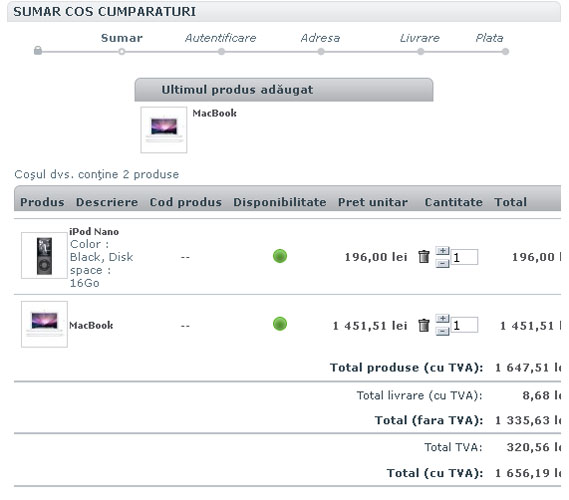Click the iPod Nano quantity field
This screenshot has height=500, width=569.
pos(464,257)
